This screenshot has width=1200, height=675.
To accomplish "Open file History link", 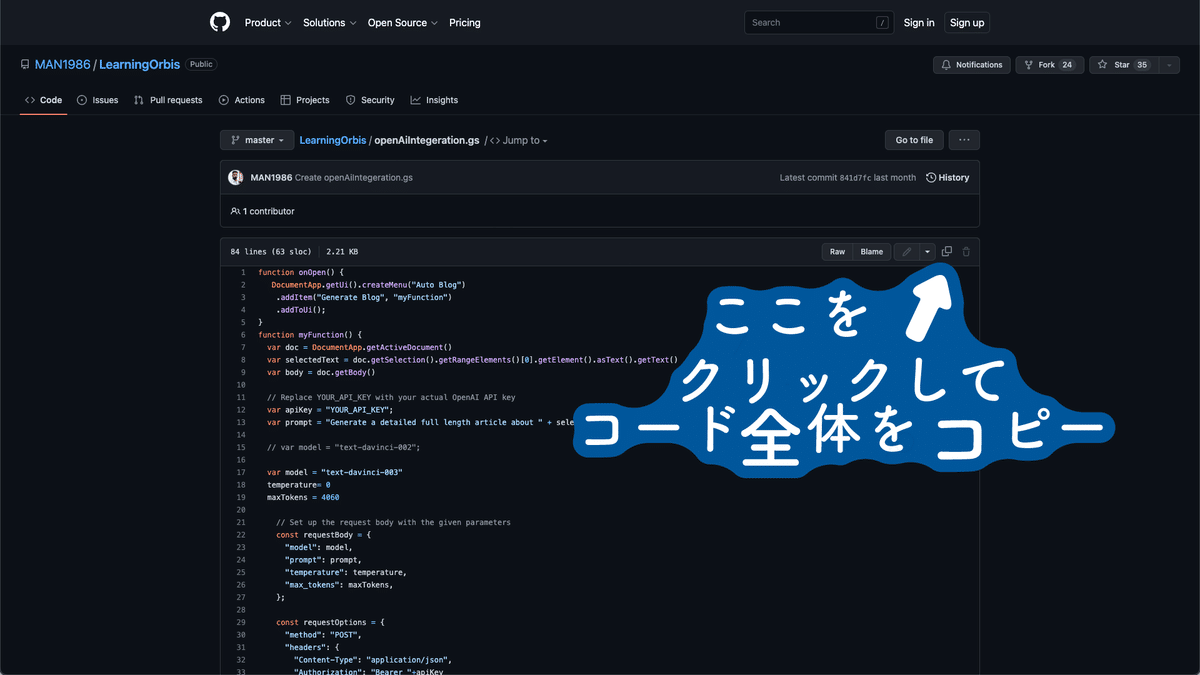I will (x=947, y=177).
